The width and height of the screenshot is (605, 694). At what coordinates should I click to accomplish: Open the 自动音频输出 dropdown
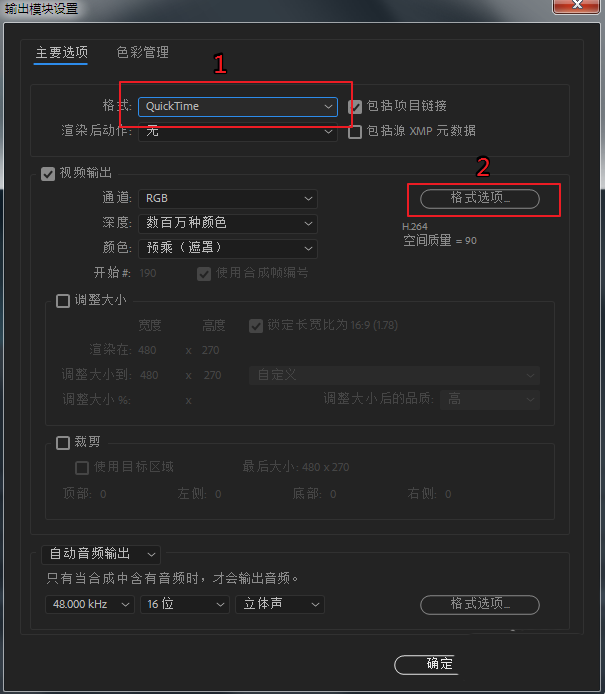click(x=101, y=555)
